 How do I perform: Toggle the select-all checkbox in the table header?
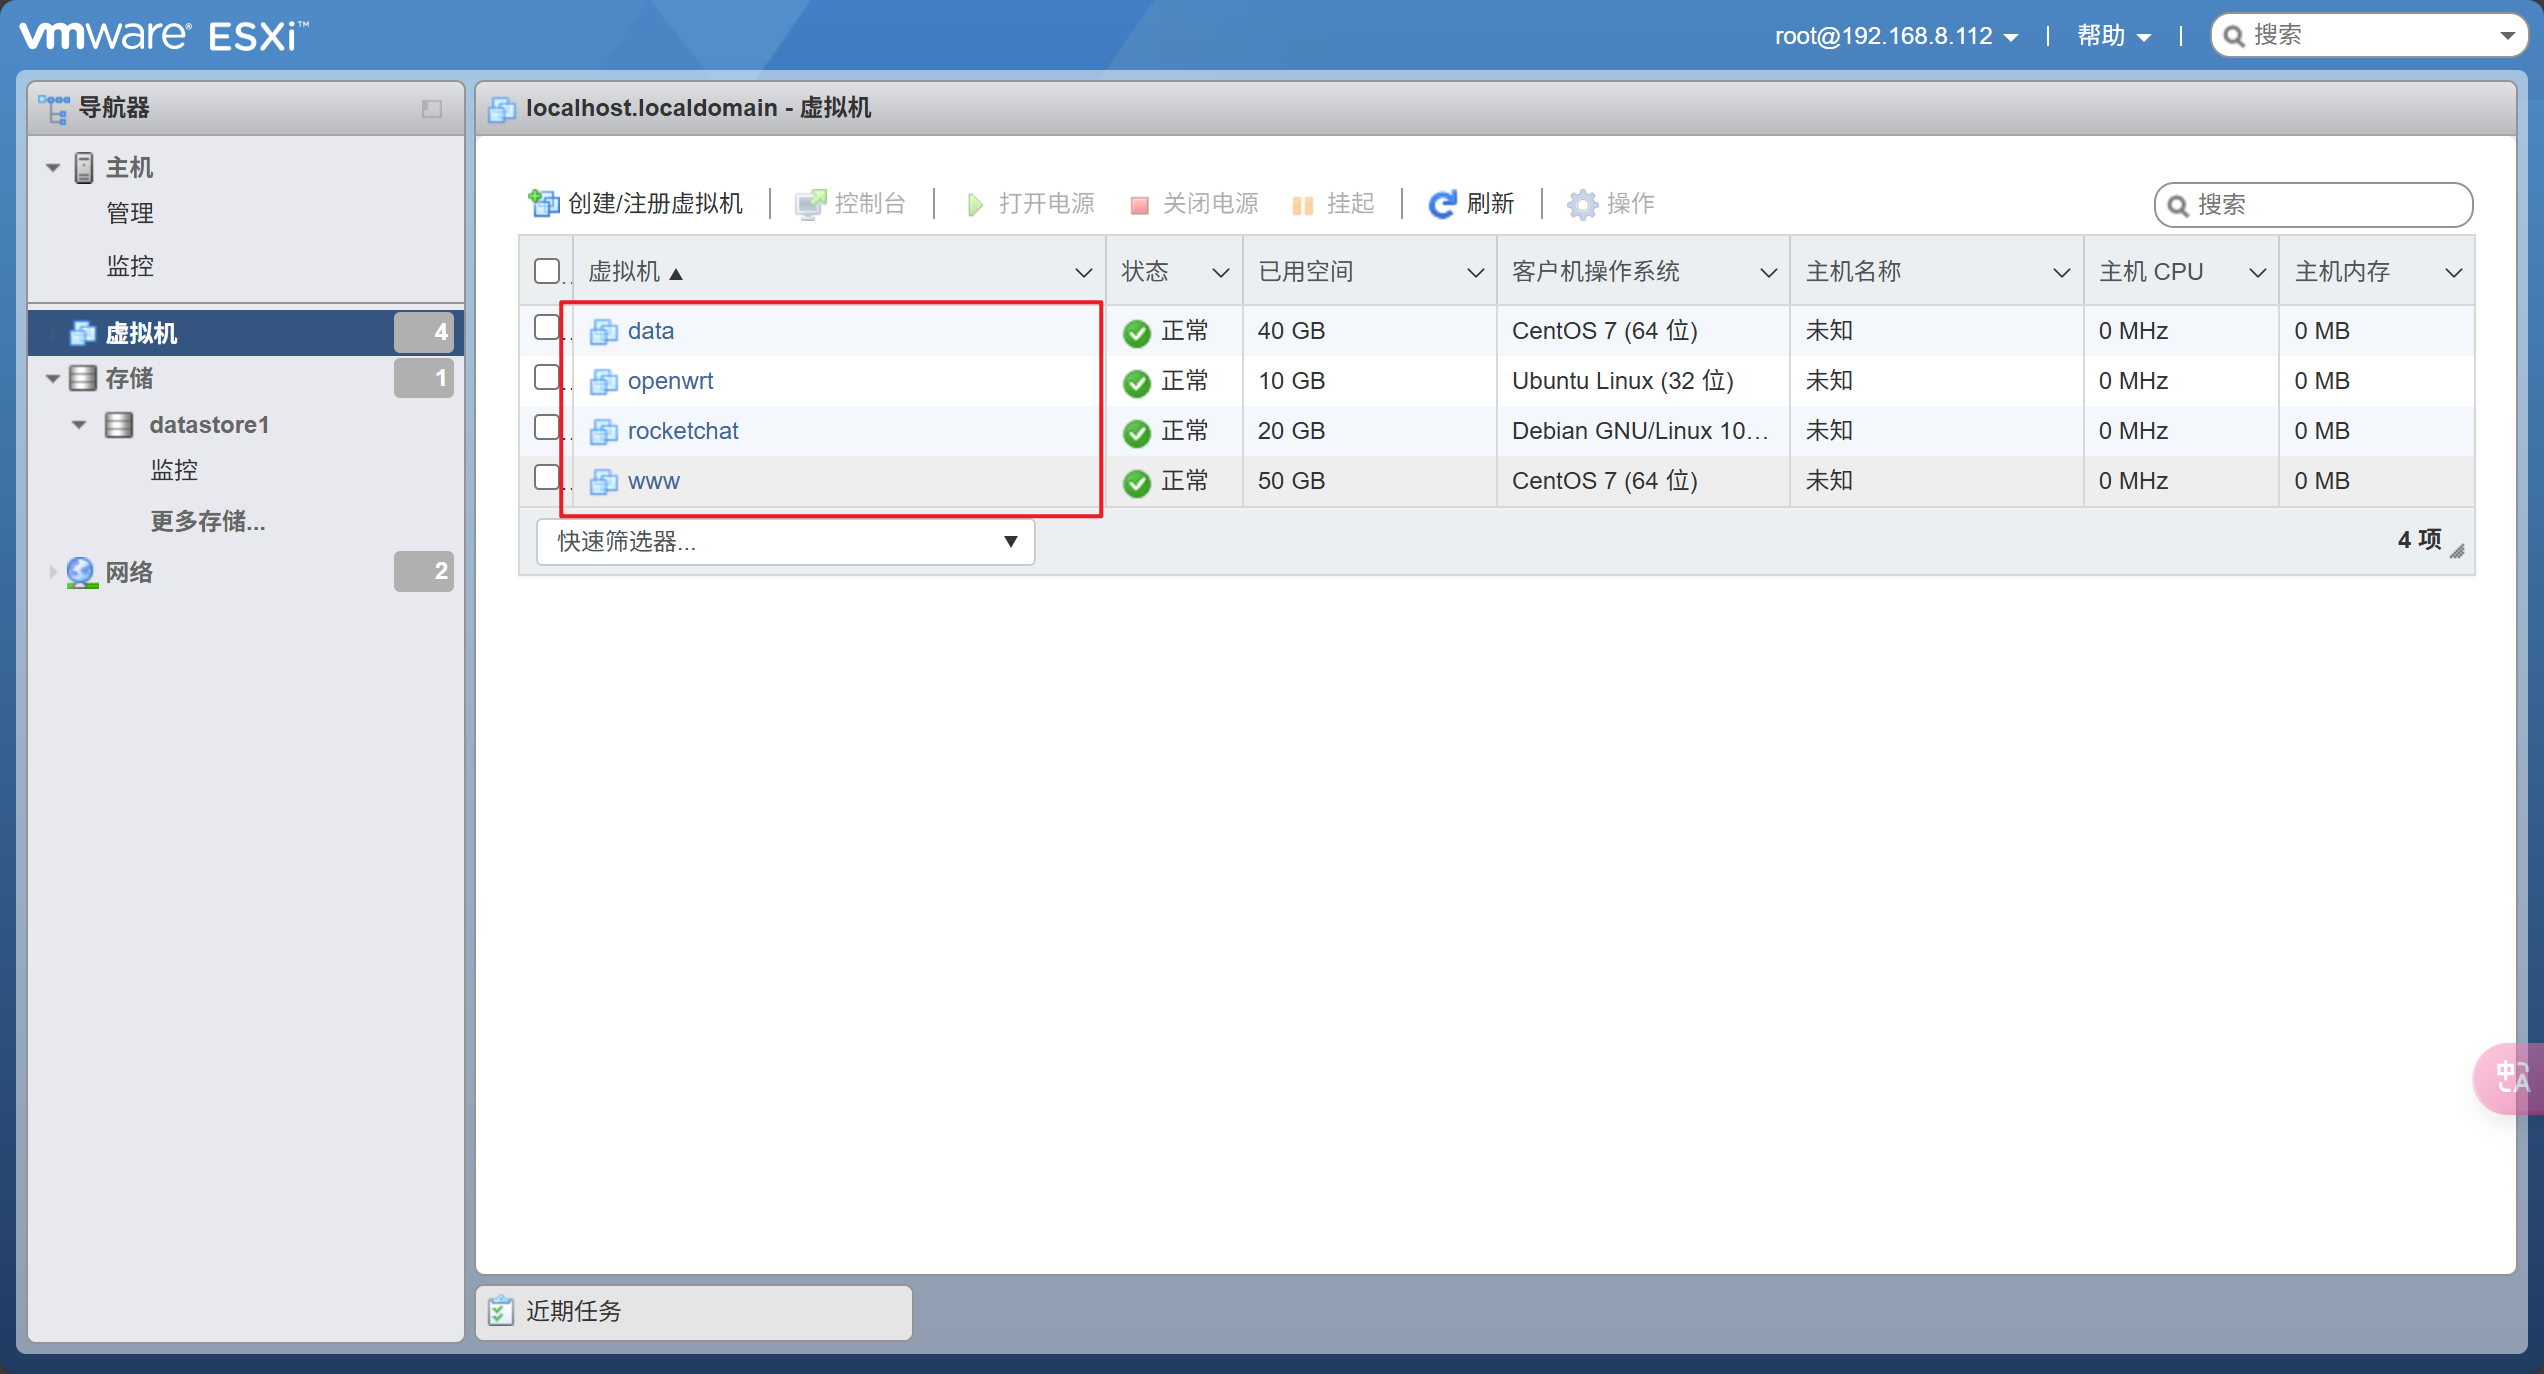[547, 271]
